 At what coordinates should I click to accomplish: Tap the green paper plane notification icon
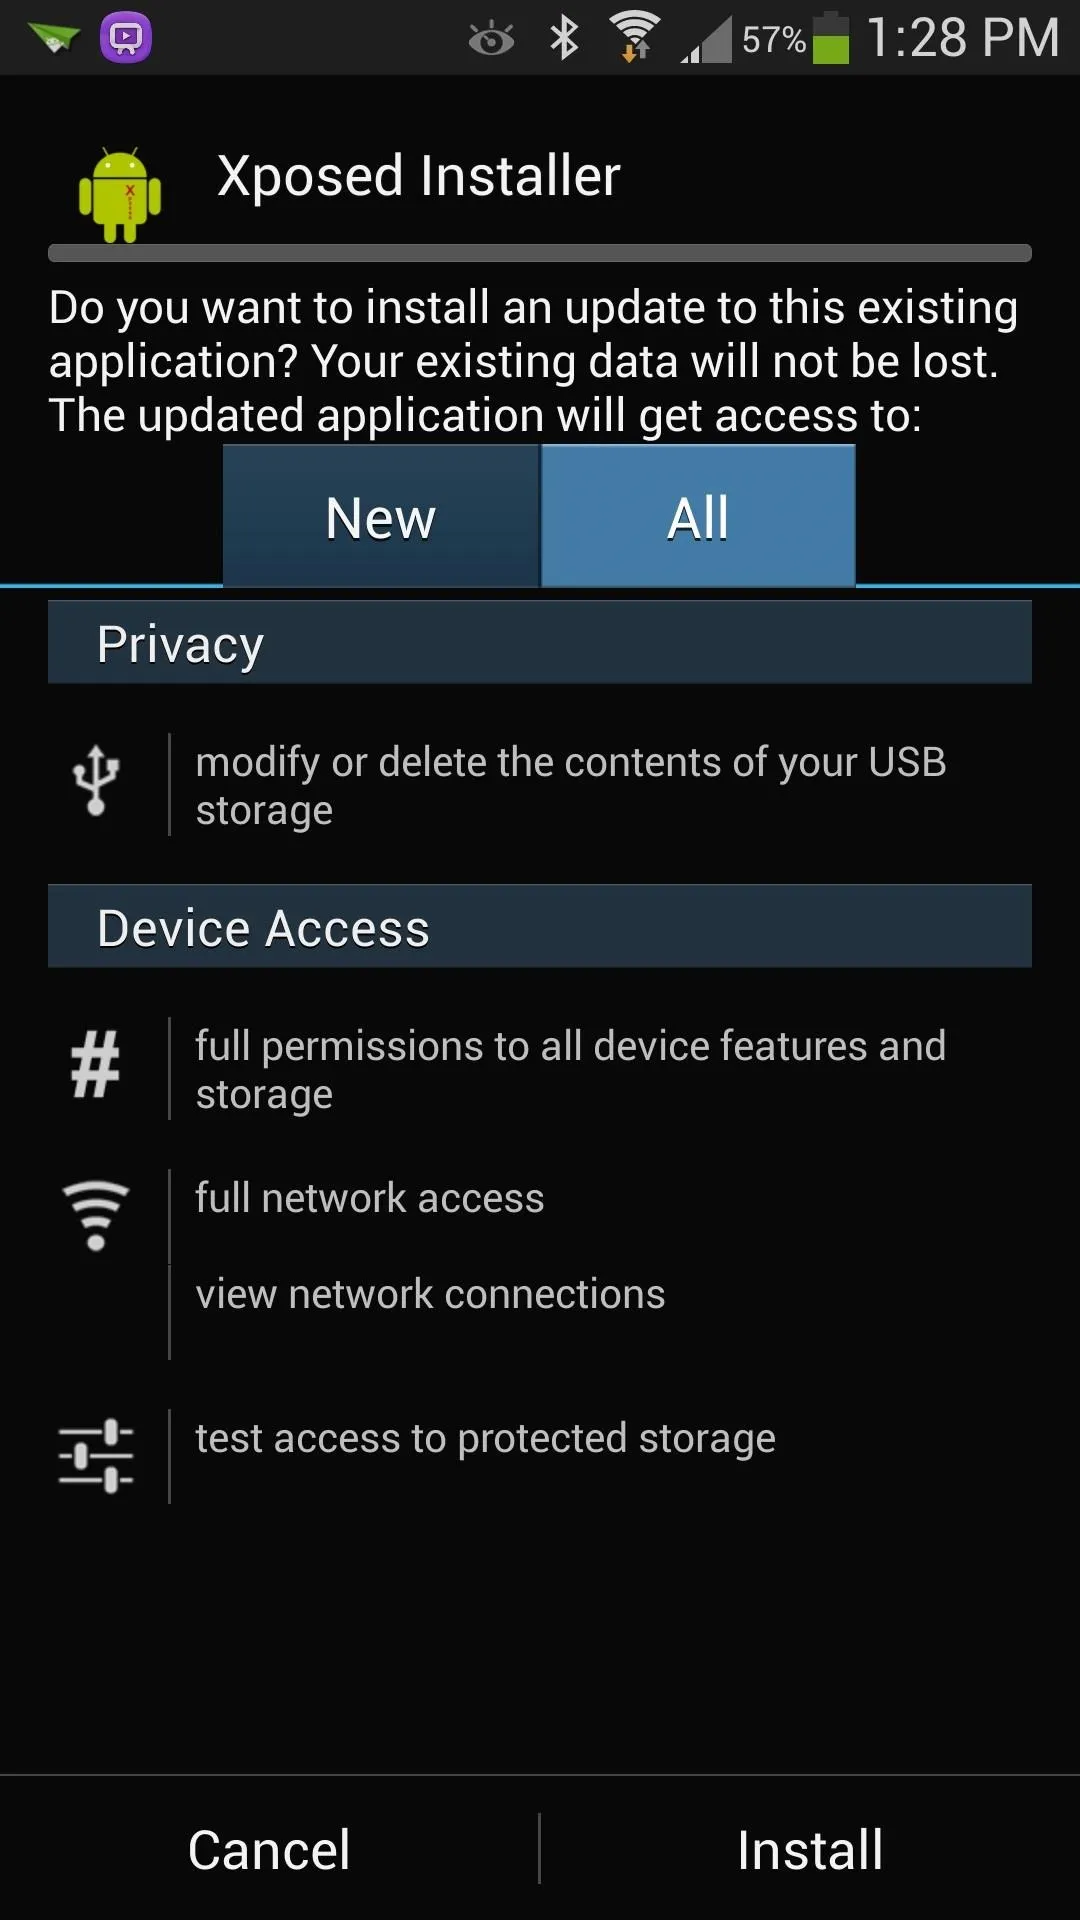54,38
